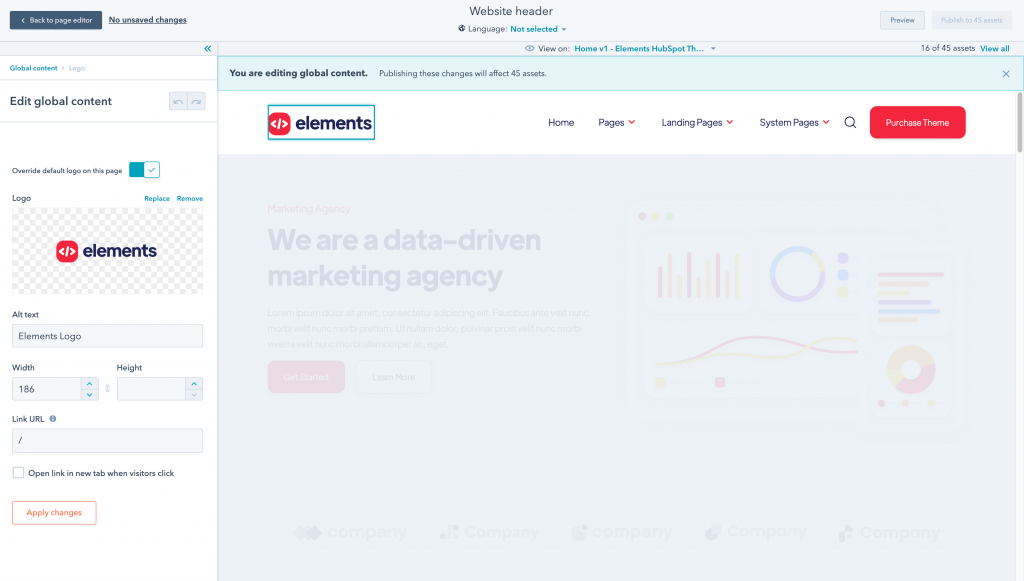The width and height of the screenshot is (1024, 581).
Task: Click the Height input field
Action: coord(152,389)
